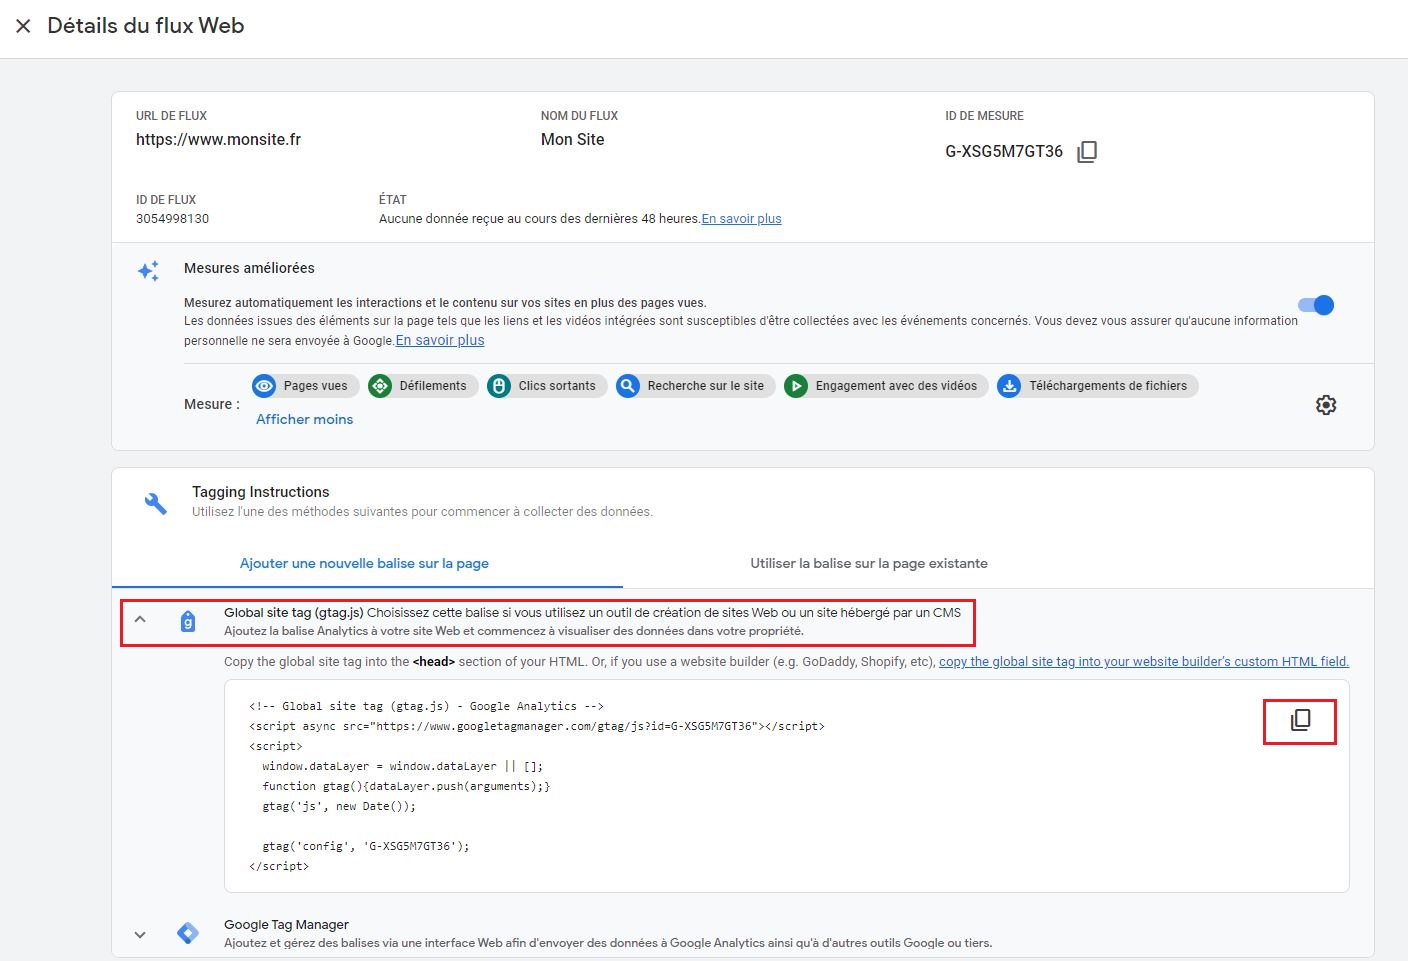Image resolution: width=1408 pixels, height=961 pixels.
Task: Close the Détails du flux Web panel
Action: coord(23,26)
